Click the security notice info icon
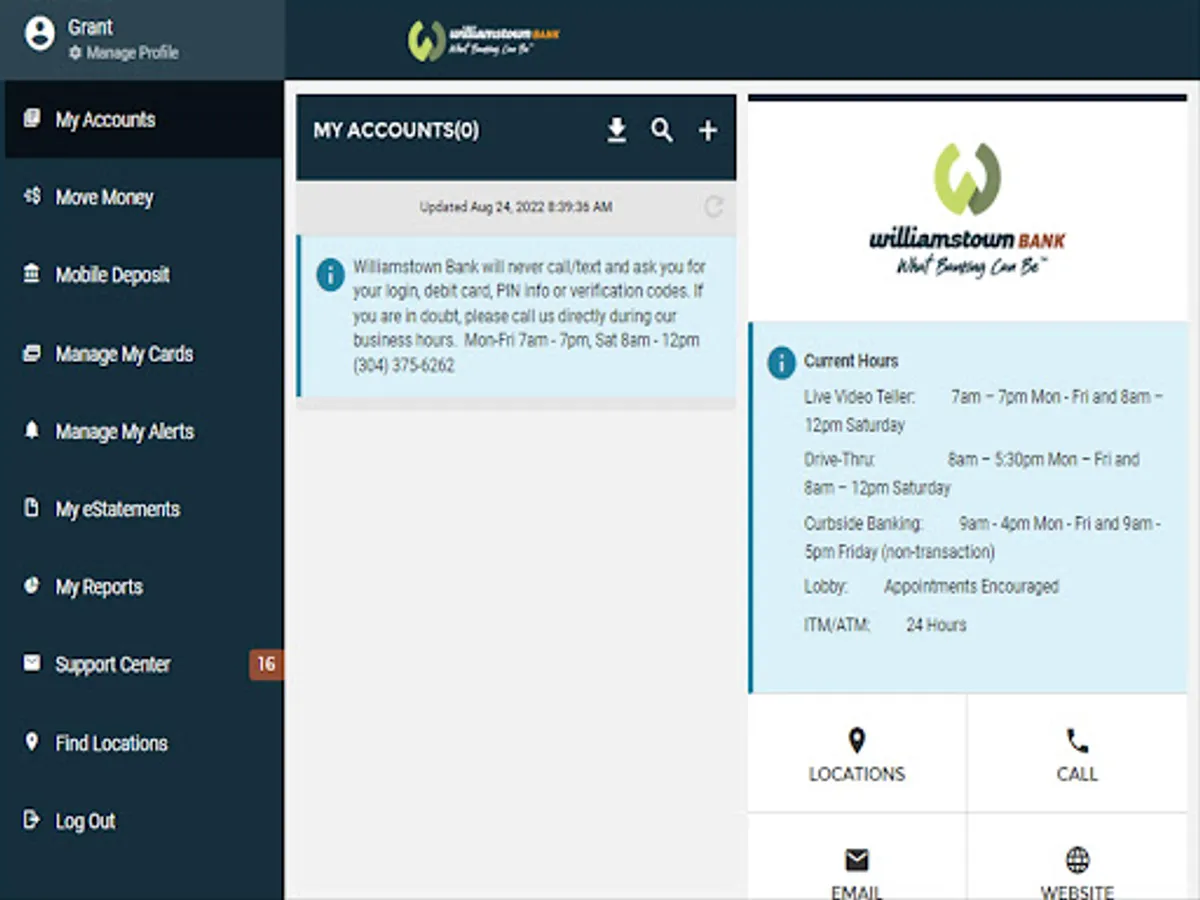1200x900 pixels. tap(330, 274)
